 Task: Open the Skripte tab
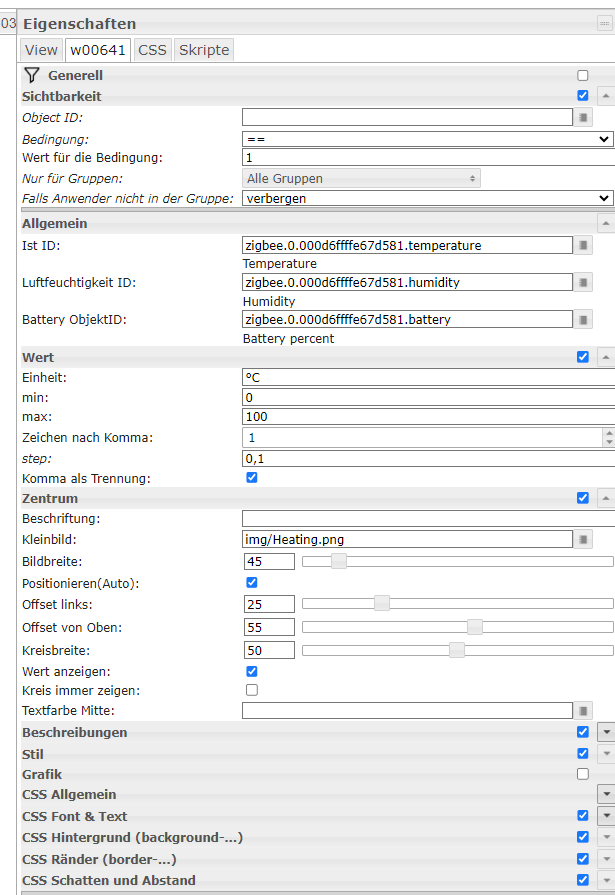[204, 50]
